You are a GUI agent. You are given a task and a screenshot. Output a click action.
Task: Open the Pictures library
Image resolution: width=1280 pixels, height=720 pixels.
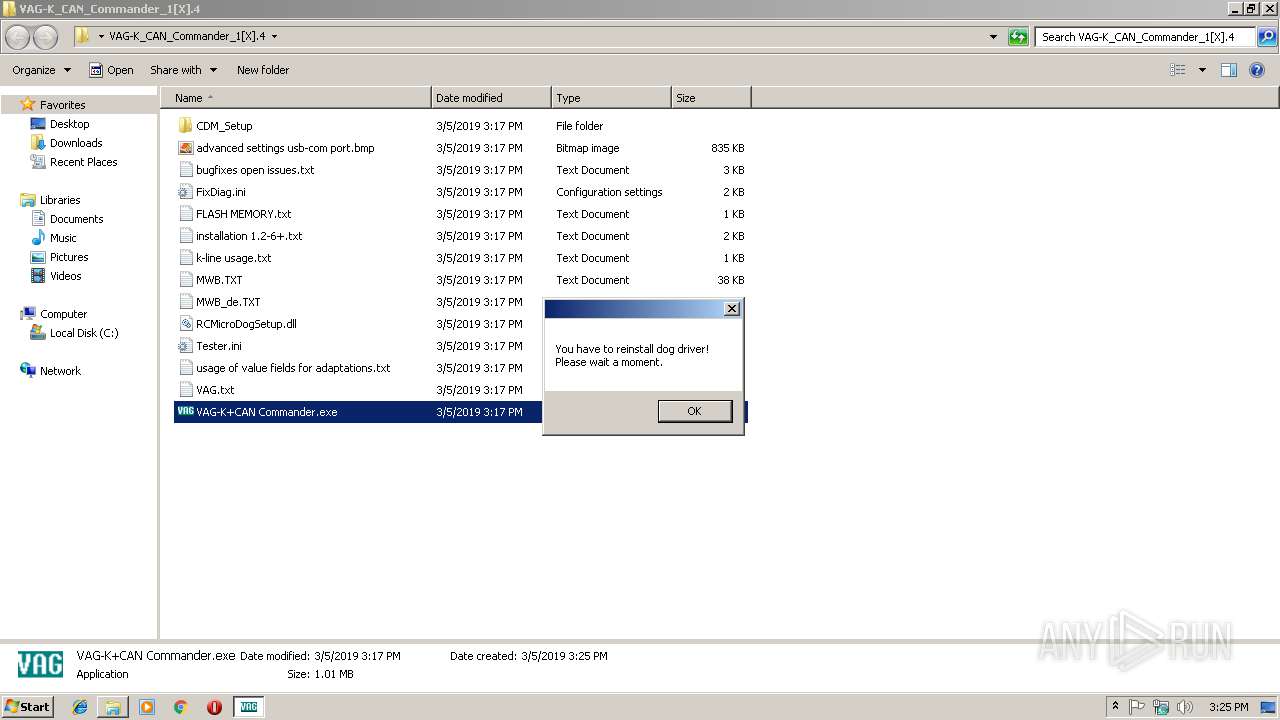[x=69, y=257]
